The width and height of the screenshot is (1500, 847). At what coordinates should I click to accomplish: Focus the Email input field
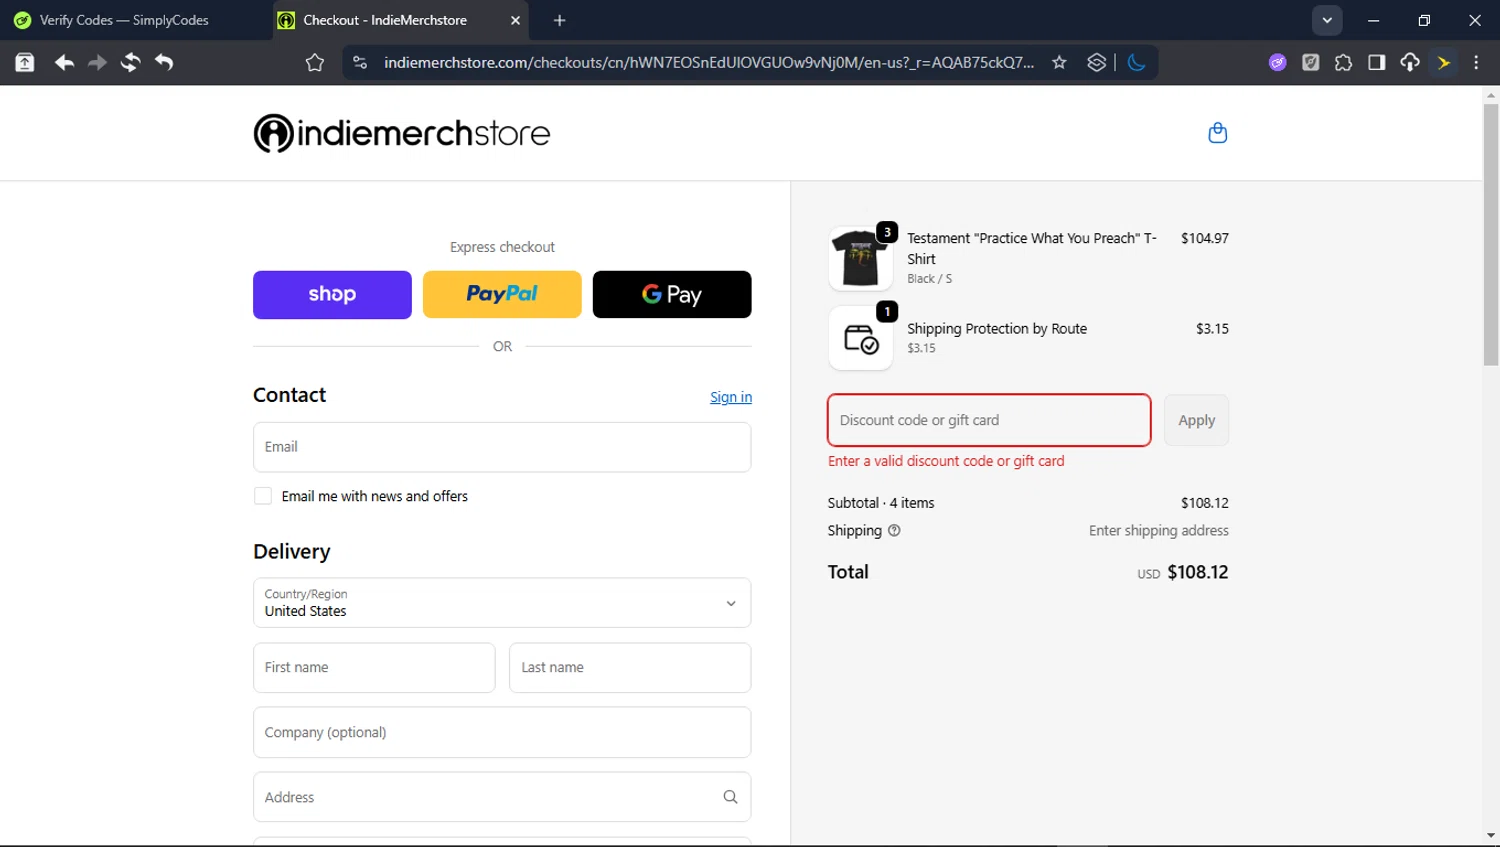tap(502, 447)
